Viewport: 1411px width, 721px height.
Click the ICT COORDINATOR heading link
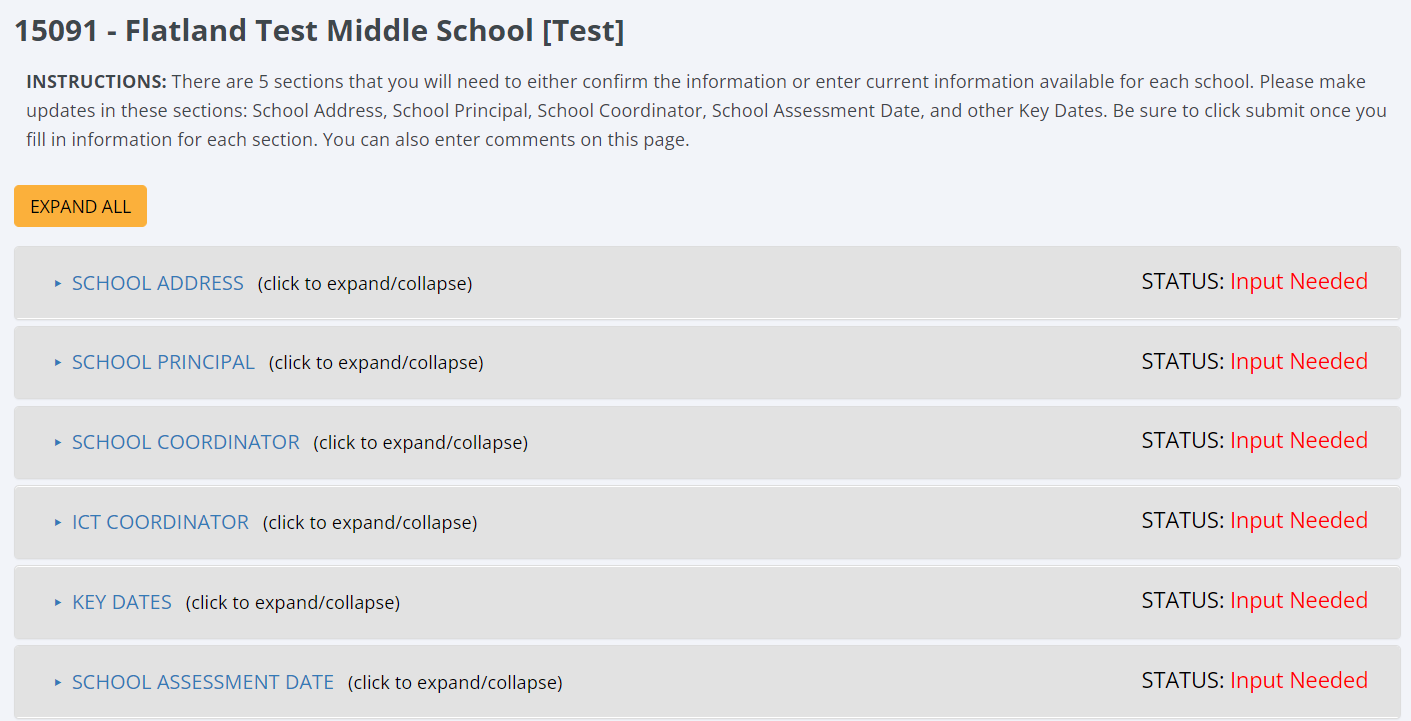click(160, 522)
